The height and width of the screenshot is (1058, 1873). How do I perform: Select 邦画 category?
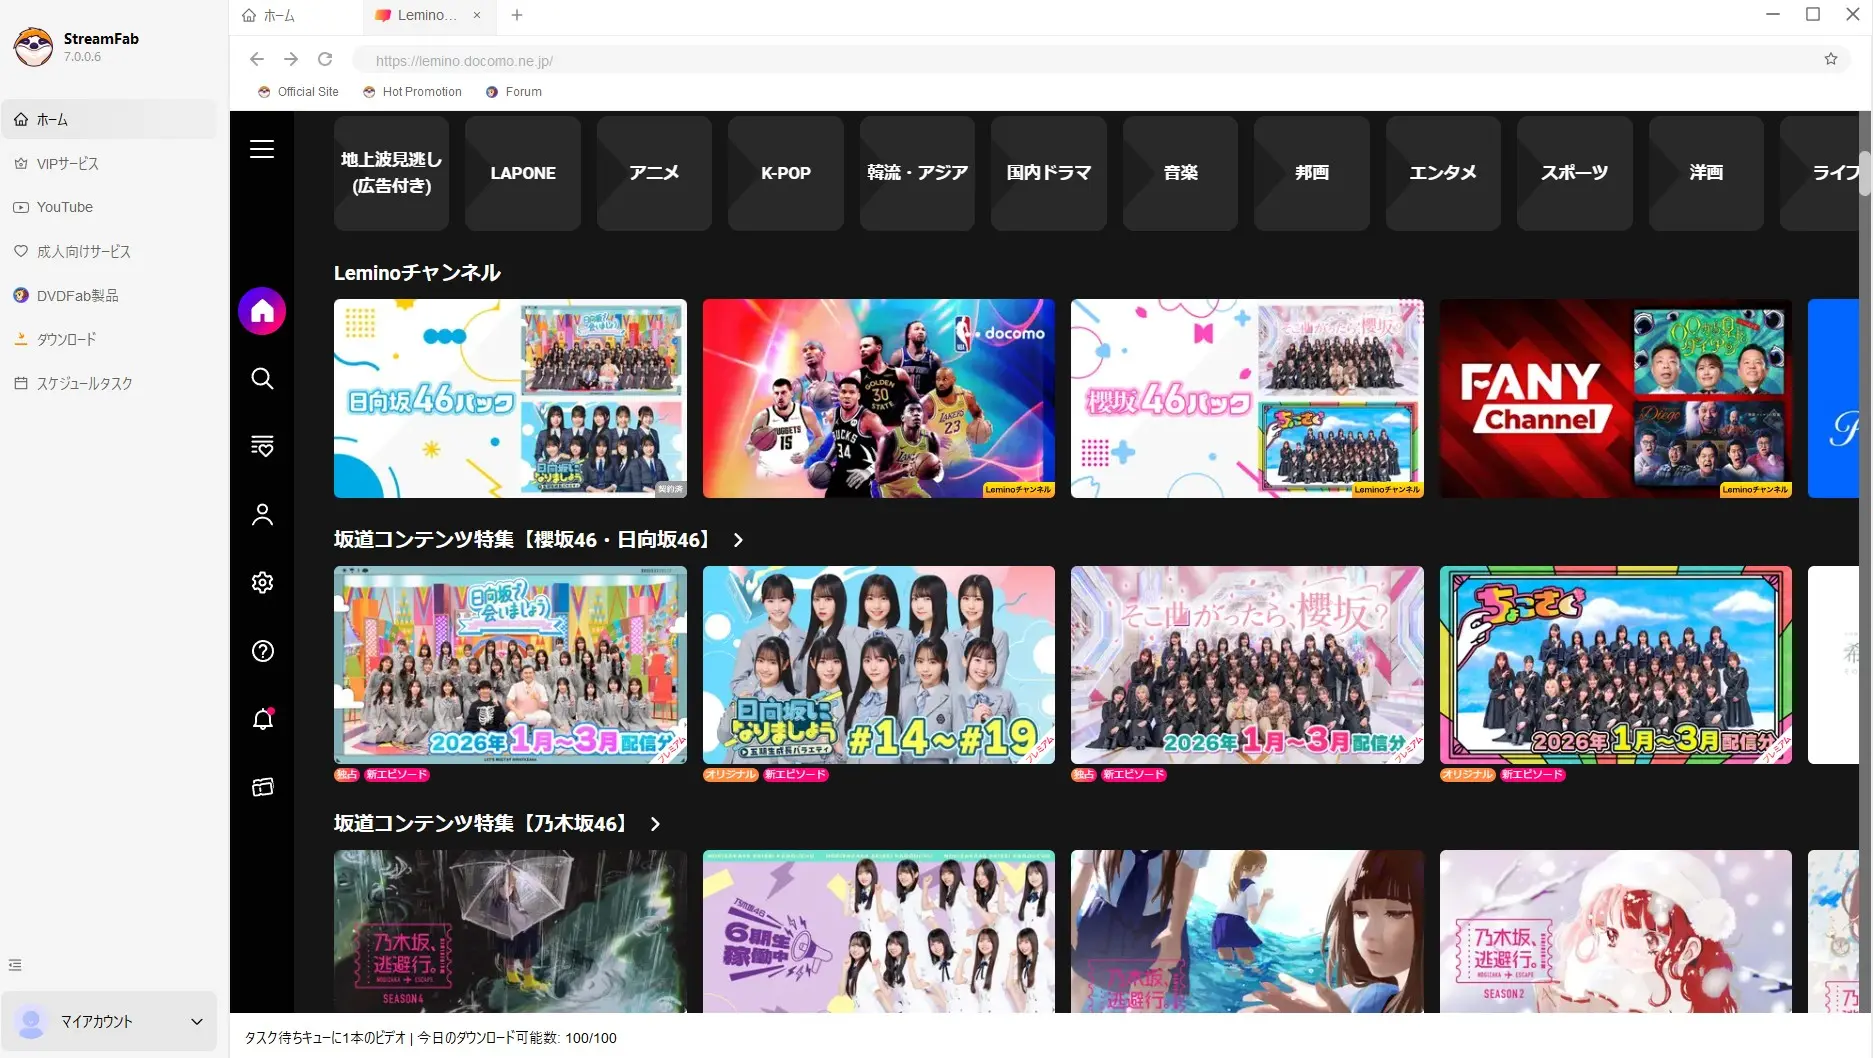[1312, 173]
